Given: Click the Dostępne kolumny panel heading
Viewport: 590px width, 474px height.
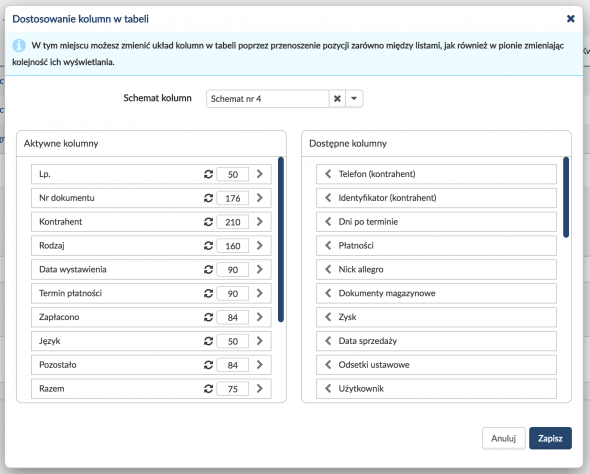Looking at the screenshot, I should pos(348,143).
